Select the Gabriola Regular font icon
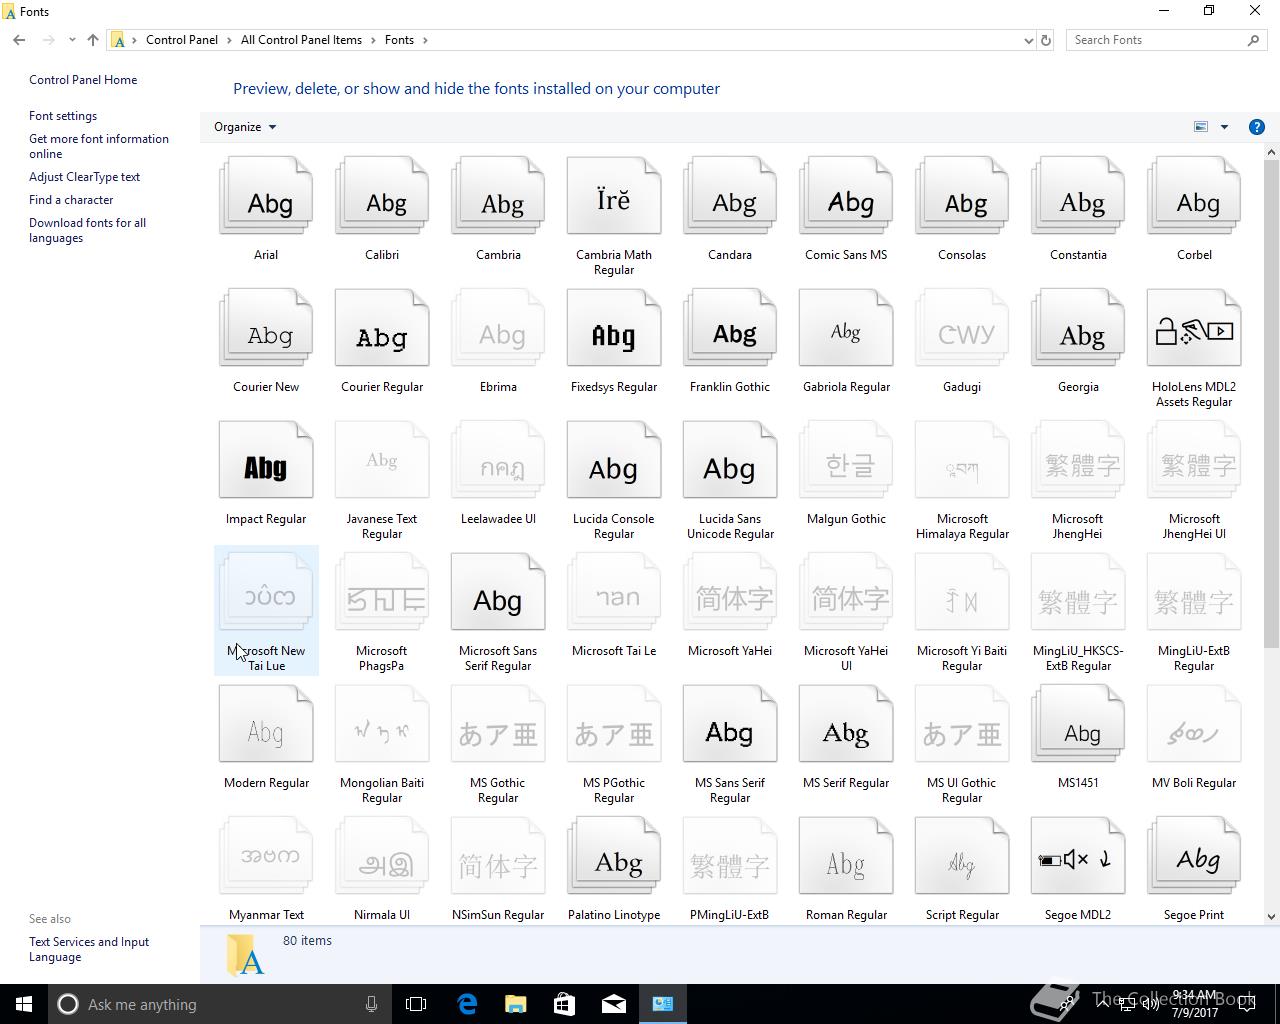The image size is (1280, 1024). point(846,328)
